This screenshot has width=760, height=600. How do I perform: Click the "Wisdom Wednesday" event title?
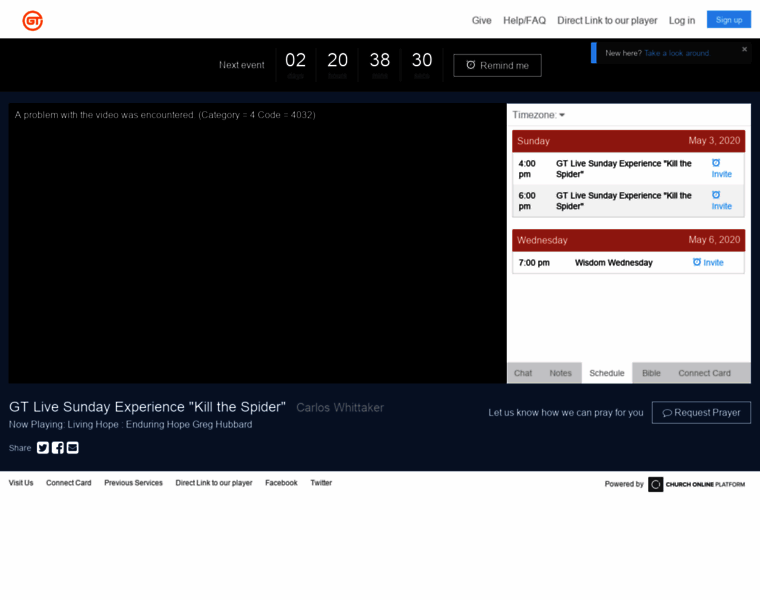(x=614, y=263)
